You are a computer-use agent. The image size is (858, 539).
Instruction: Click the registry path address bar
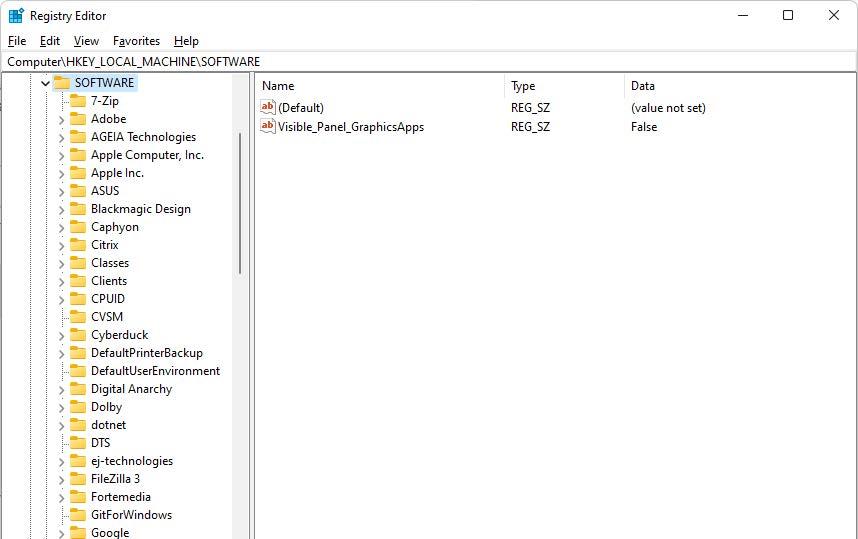pos(428,62)
